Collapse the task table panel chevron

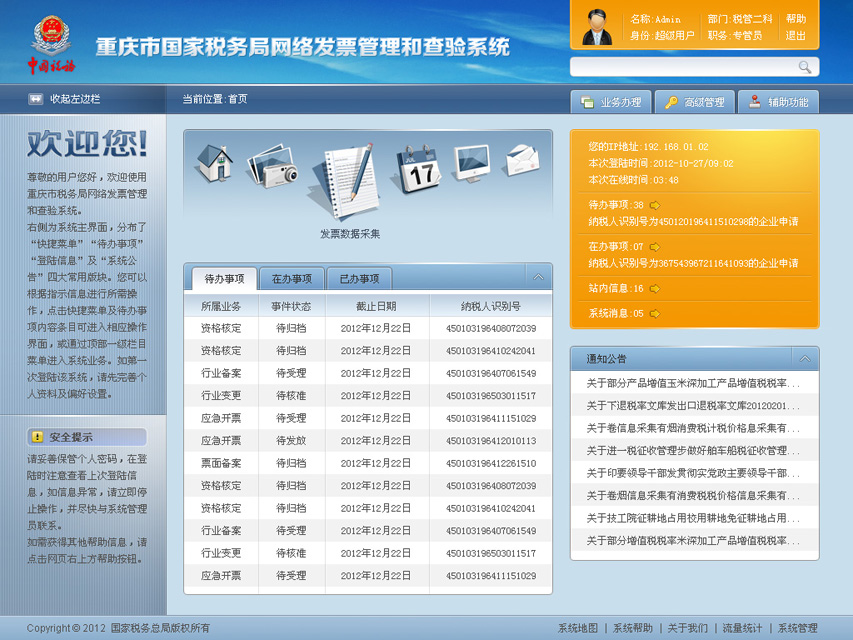(538, 277)
